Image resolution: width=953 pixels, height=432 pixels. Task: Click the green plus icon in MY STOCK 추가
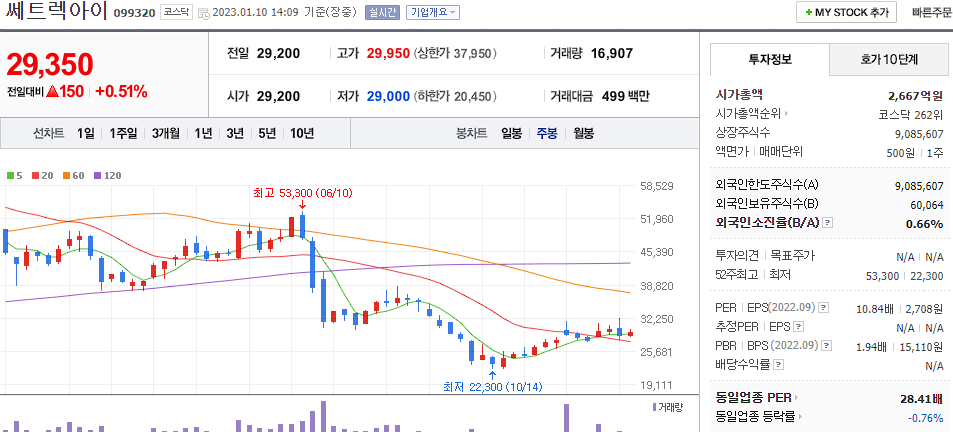808,12
